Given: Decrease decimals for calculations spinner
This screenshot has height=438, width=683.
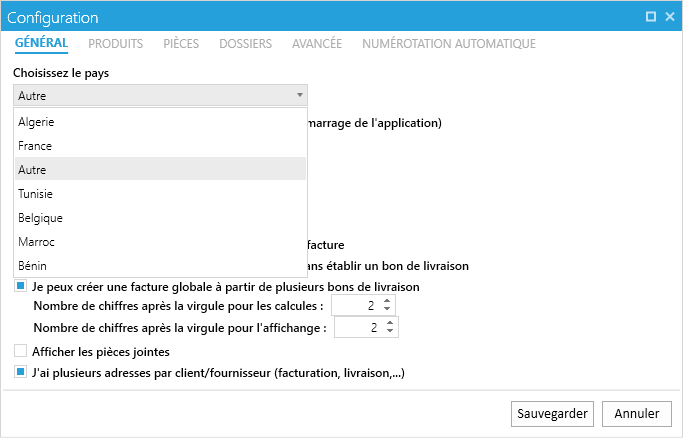Looking at the screenshot, I should pyautogui.click(x=388, y=310).
